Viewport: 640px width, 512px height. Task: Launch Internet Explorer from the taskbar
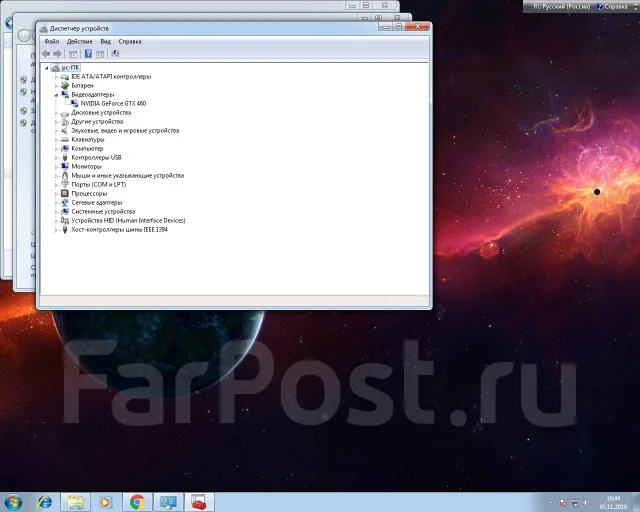[x=45, y=502]
